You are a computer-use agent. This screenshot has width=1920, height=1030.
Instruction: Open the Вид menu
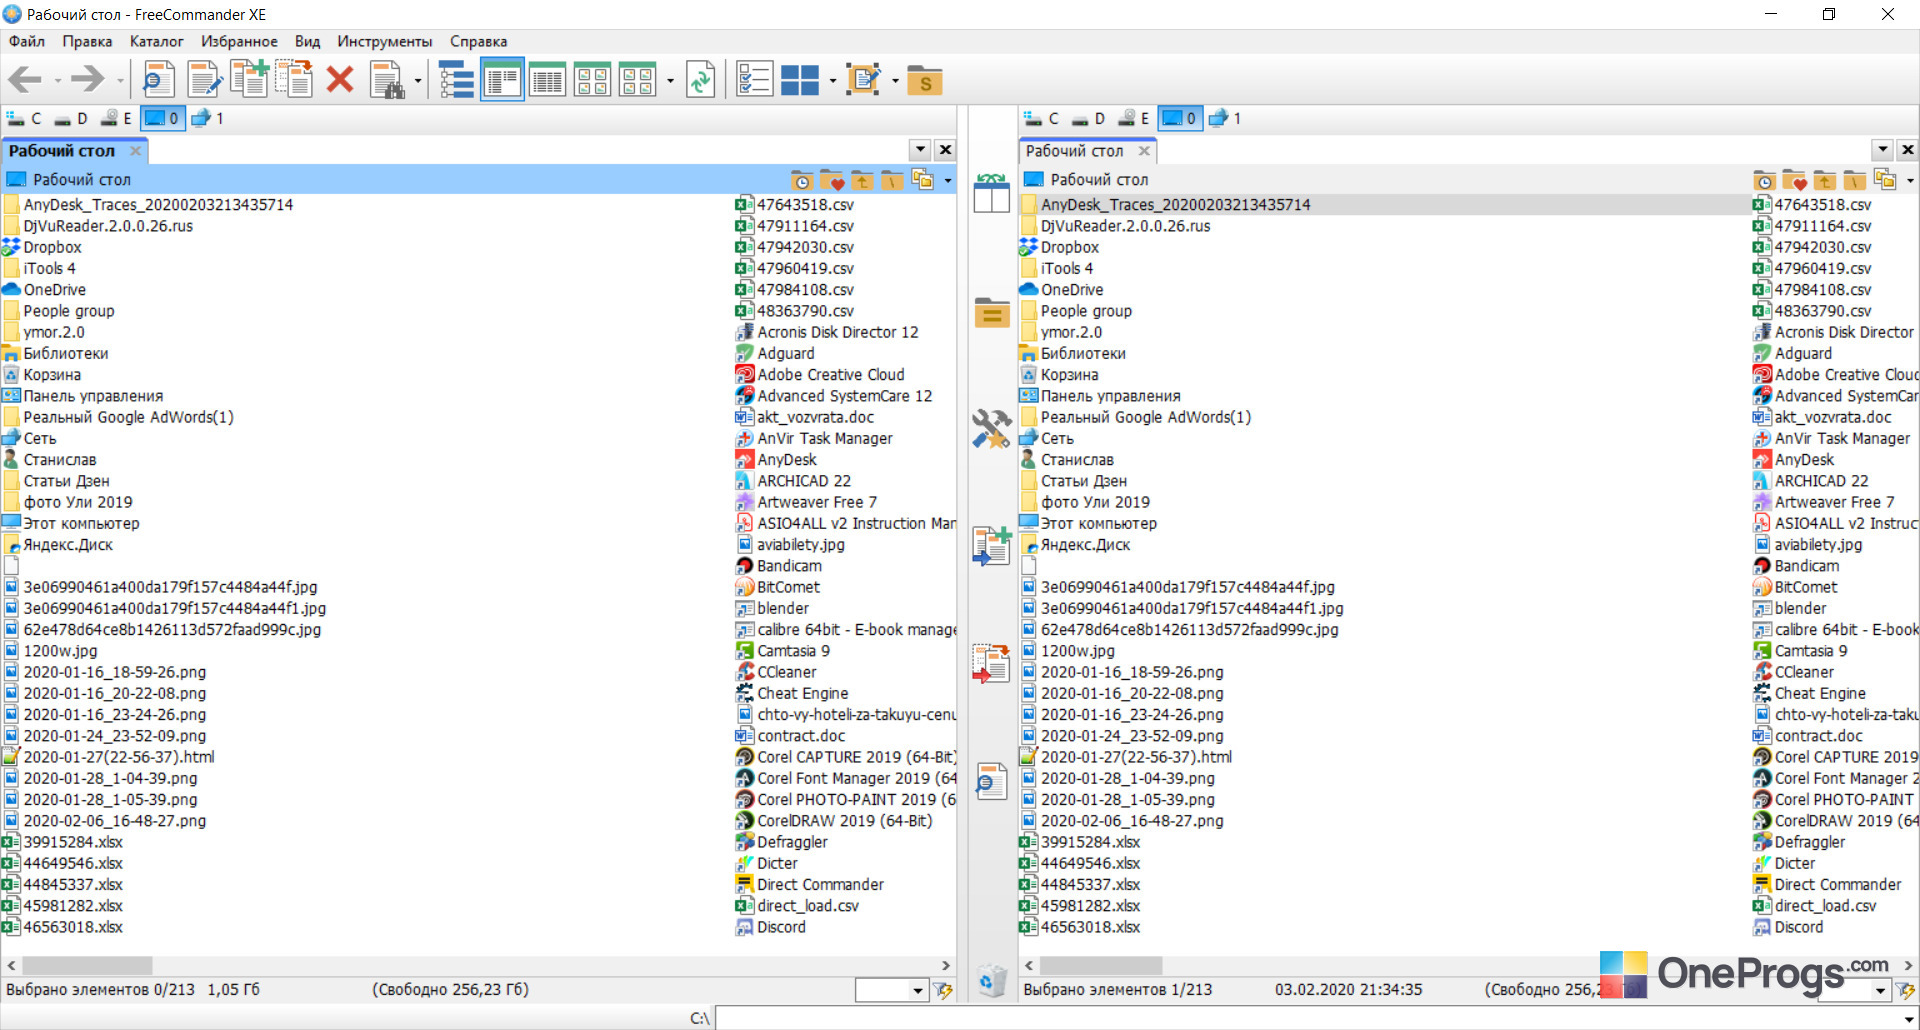[x=308, y=41]
